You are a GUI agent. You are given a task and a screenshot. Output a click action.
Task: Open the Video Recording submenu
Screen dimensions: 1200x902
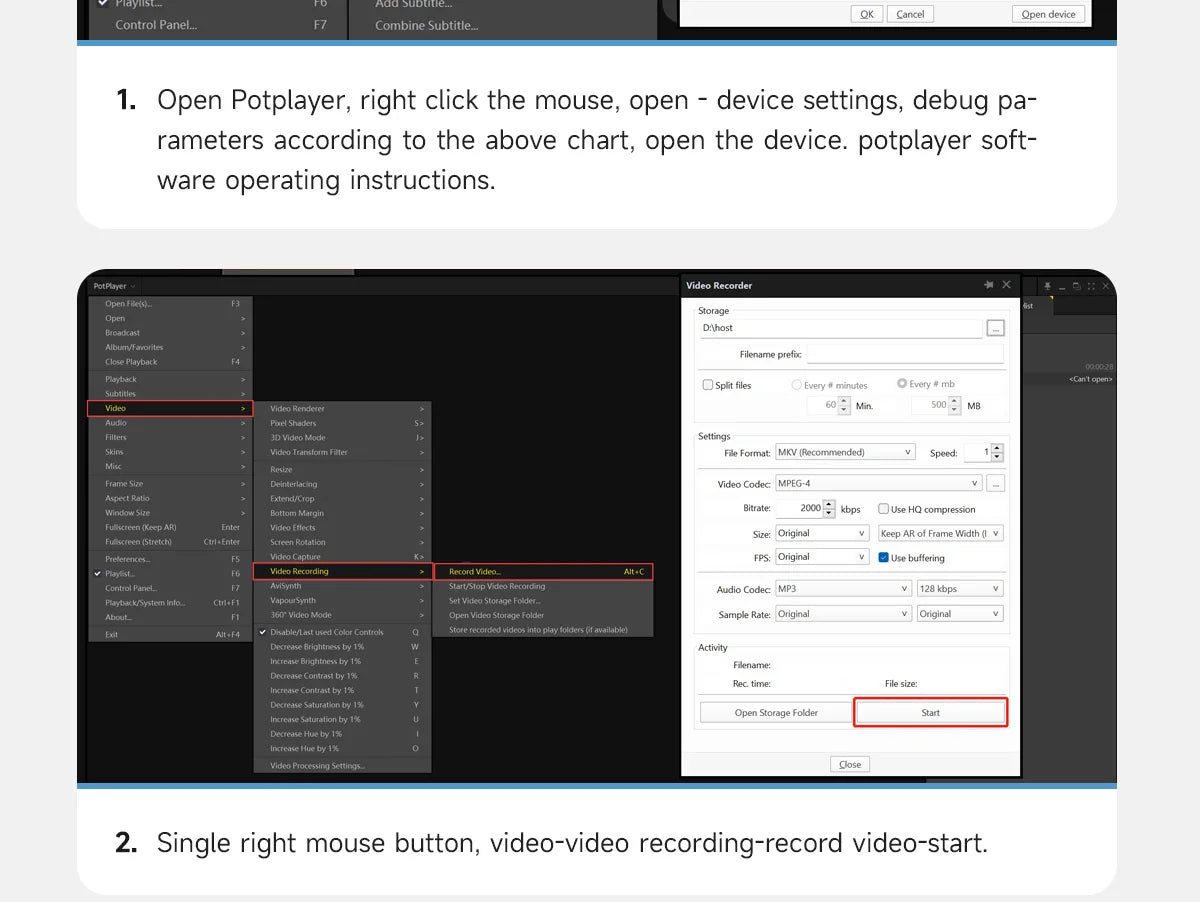[x=342, y=571]
